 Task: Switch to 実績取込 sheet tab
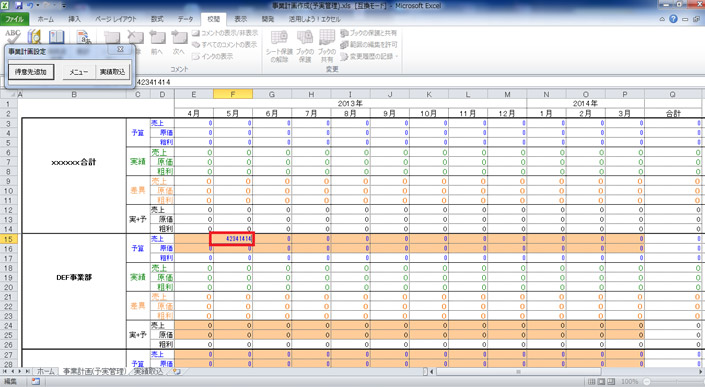pyautogui.click(x=148, y=371)
